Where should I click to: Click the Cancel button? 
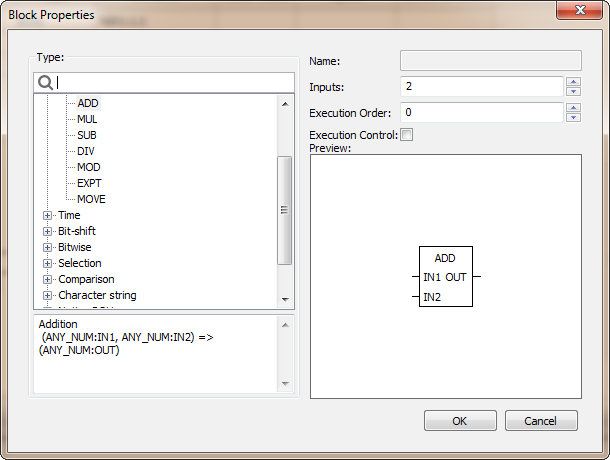[541, 421]
